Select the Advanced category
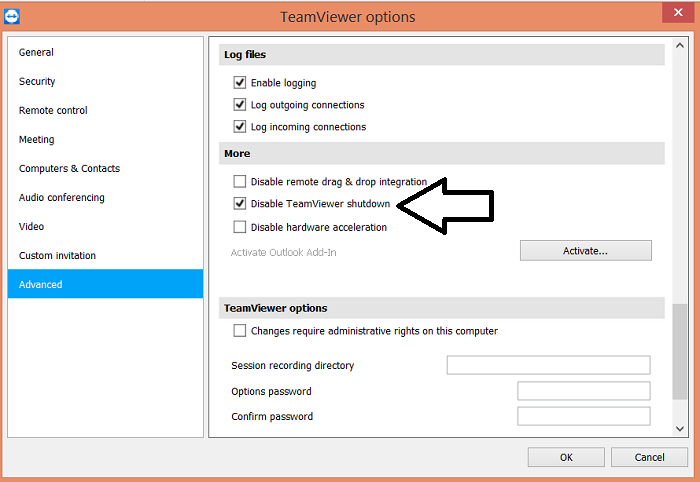Viewport: 700px width, 482px height. coord(105,284)
